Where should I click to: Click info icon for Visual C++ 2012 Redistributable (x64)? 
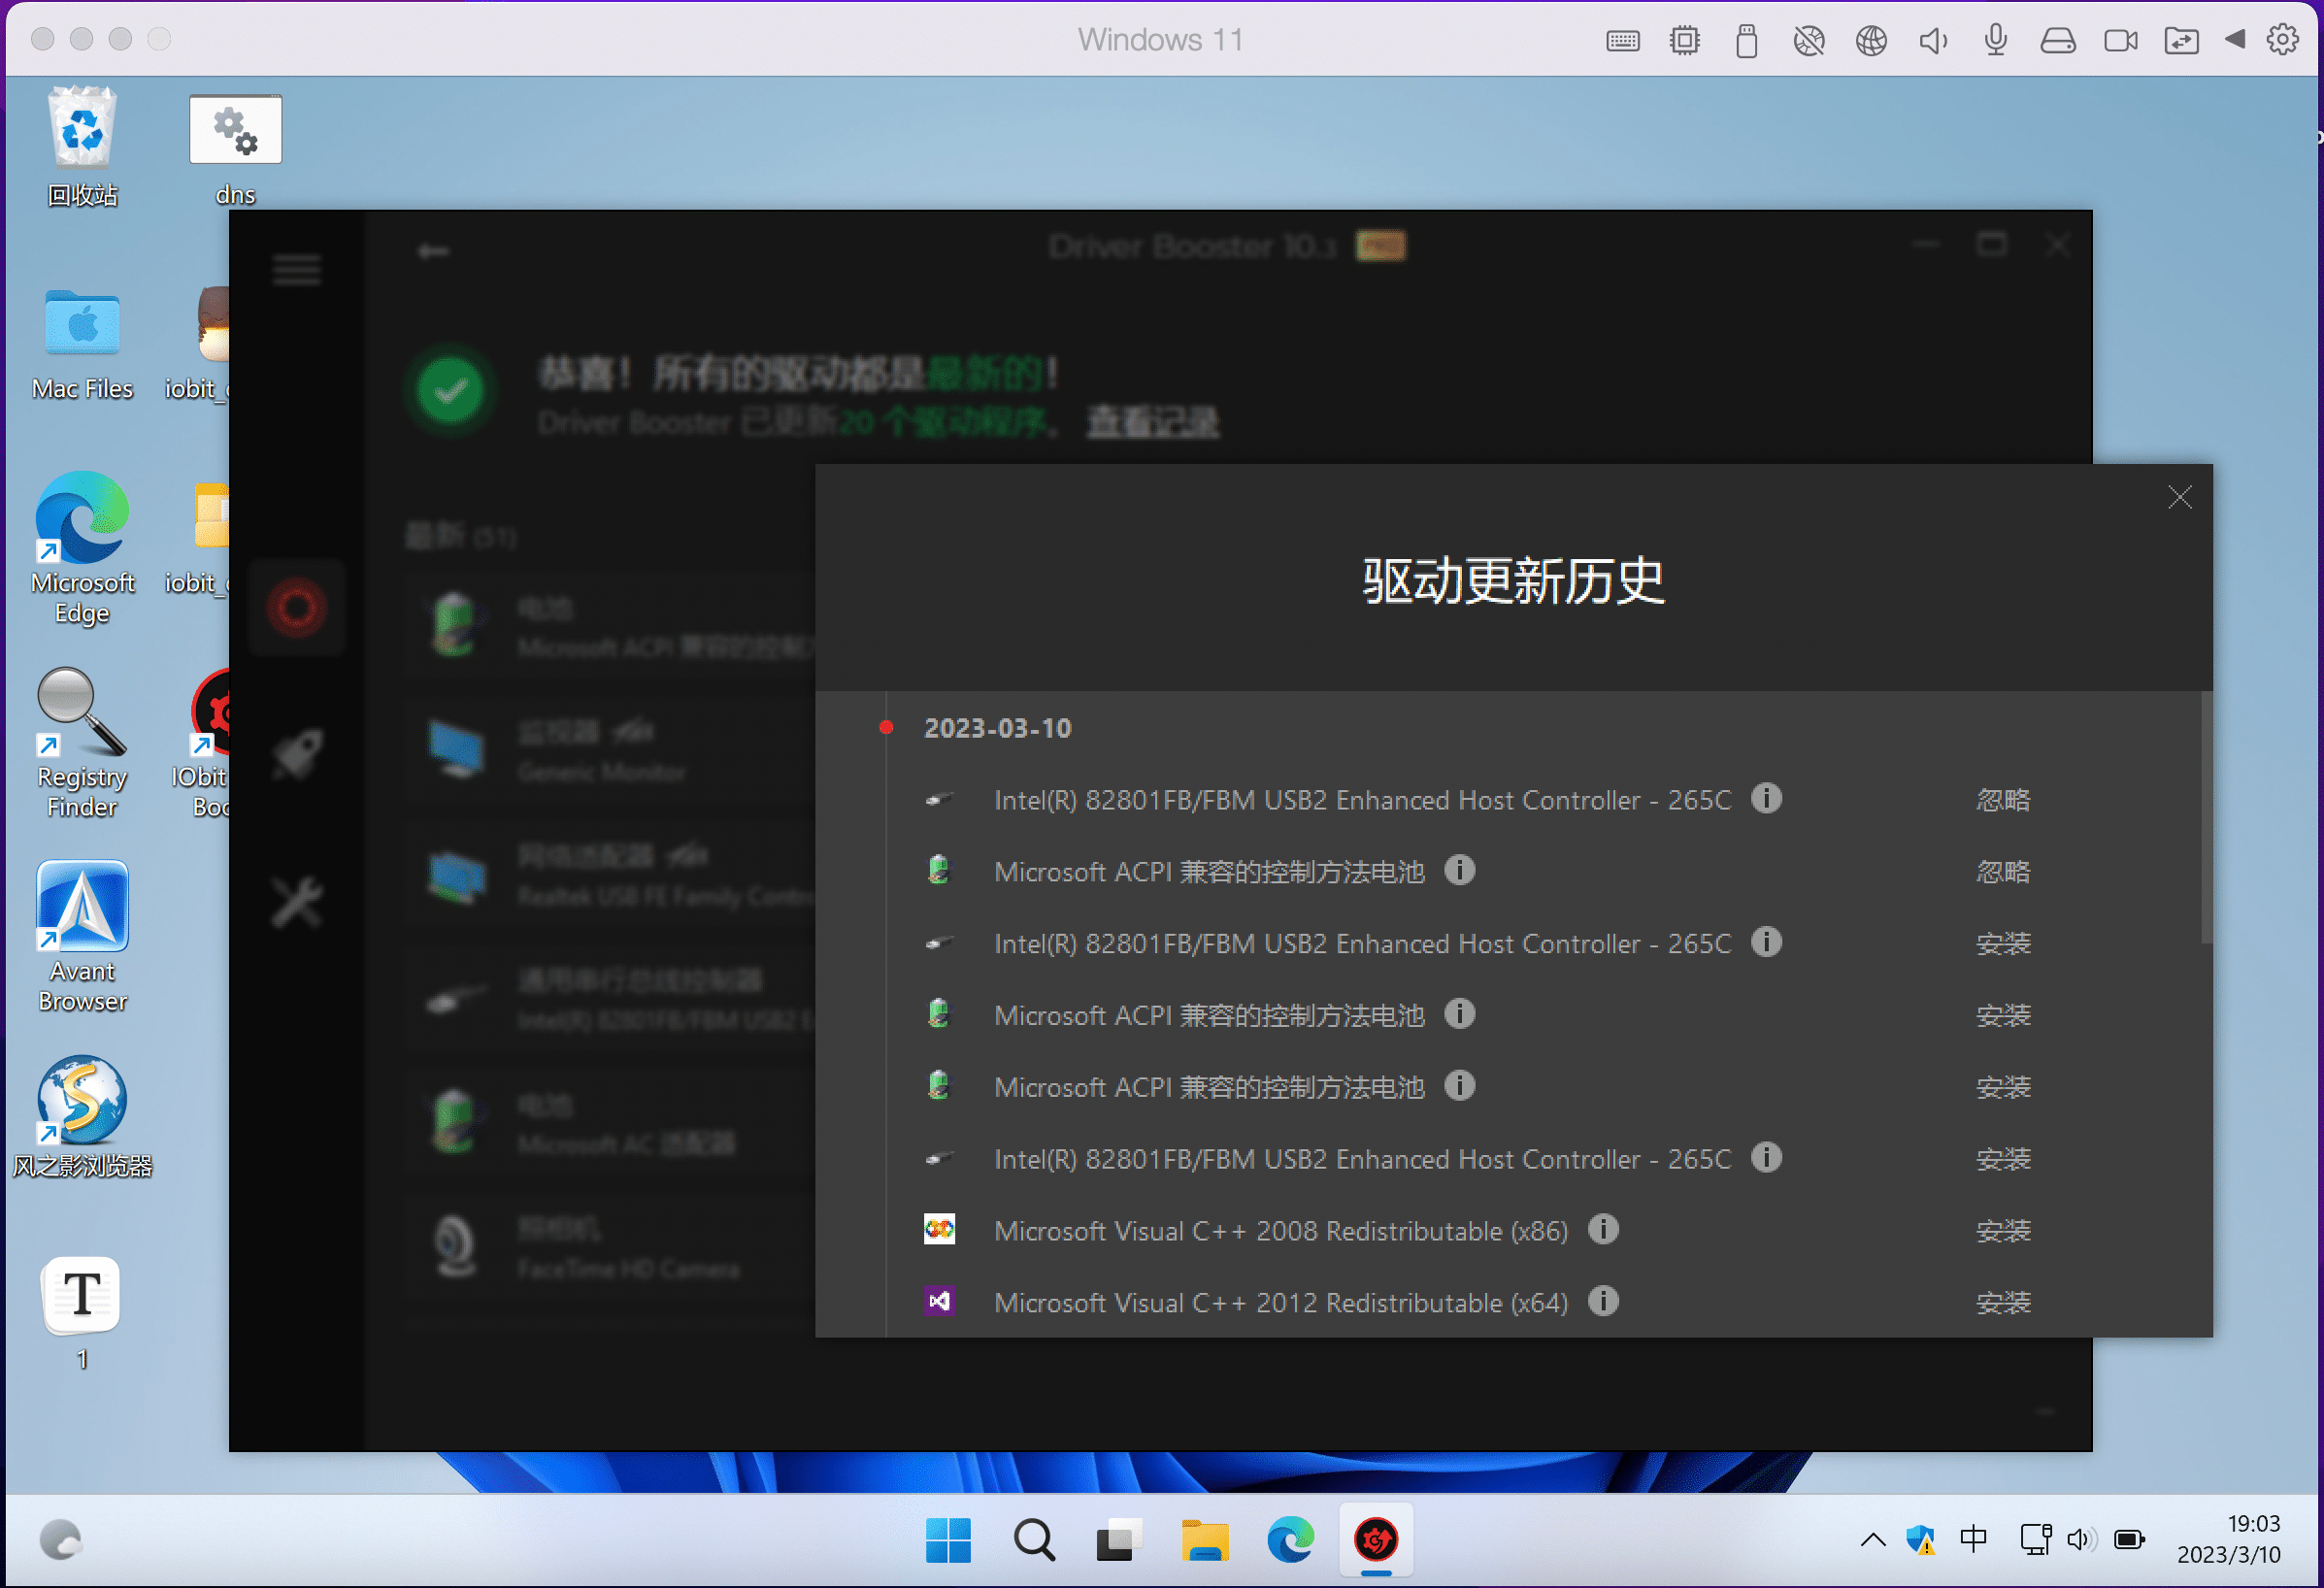point(1603,1301)
